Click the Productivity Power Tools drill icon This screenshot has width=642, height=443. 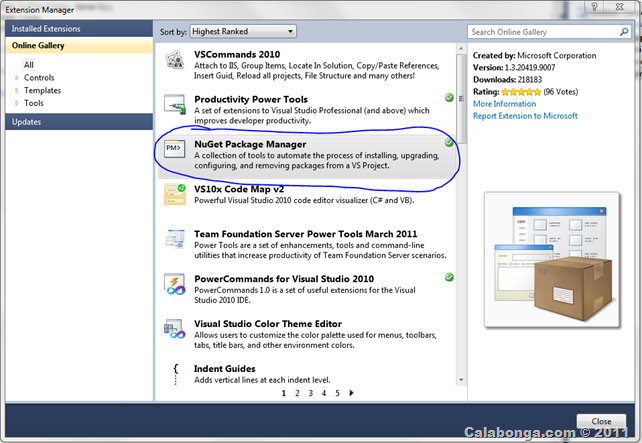click(175, 104)
